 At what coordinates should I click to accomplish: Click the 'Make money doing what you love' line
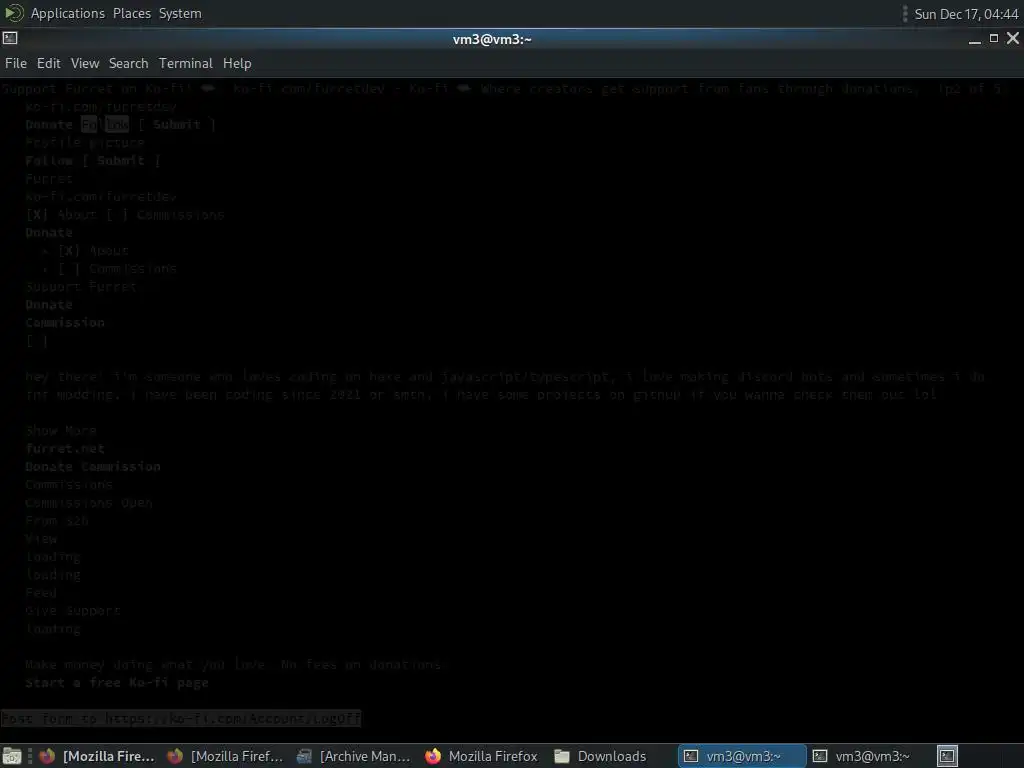pyautogui.click(x=234, y=665)
